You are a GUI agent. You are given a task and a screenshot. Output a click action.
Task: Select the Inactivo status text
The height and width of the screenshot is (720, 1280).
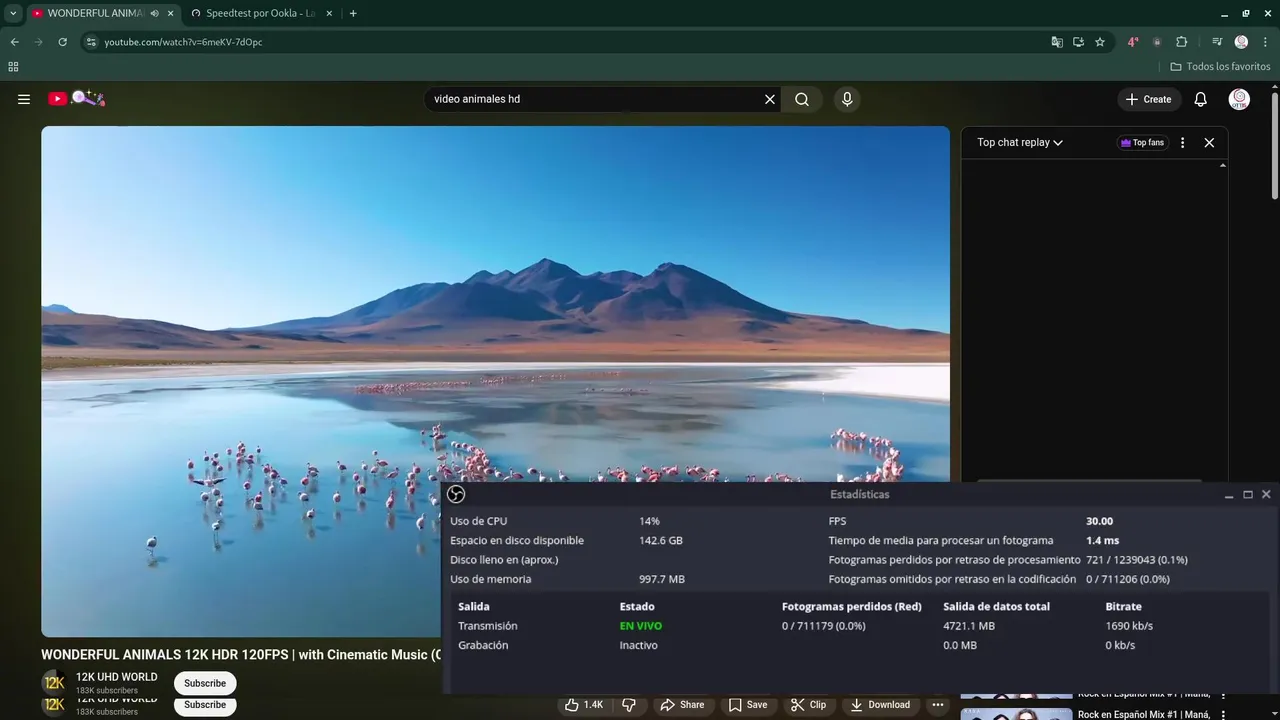tap(638, 645)
